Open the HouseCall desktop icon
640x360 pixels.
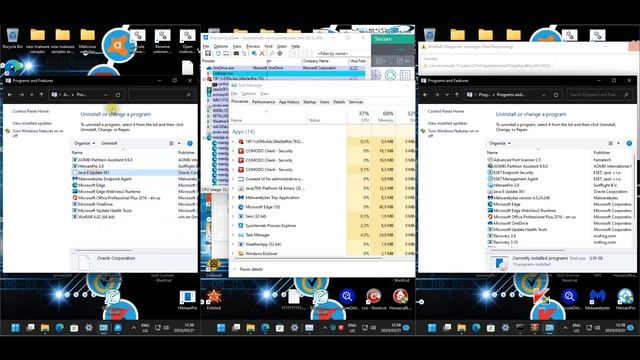(x=400, y=299)
